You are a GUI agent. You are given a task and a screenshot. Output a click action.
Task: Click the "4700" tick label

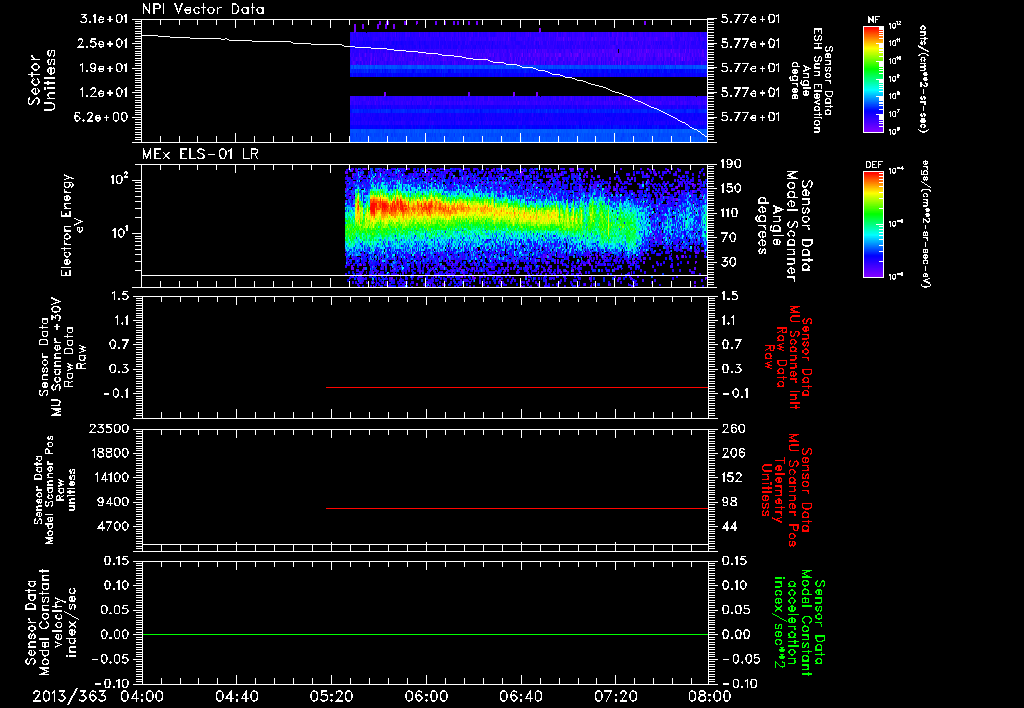click(x=114, y=526)
